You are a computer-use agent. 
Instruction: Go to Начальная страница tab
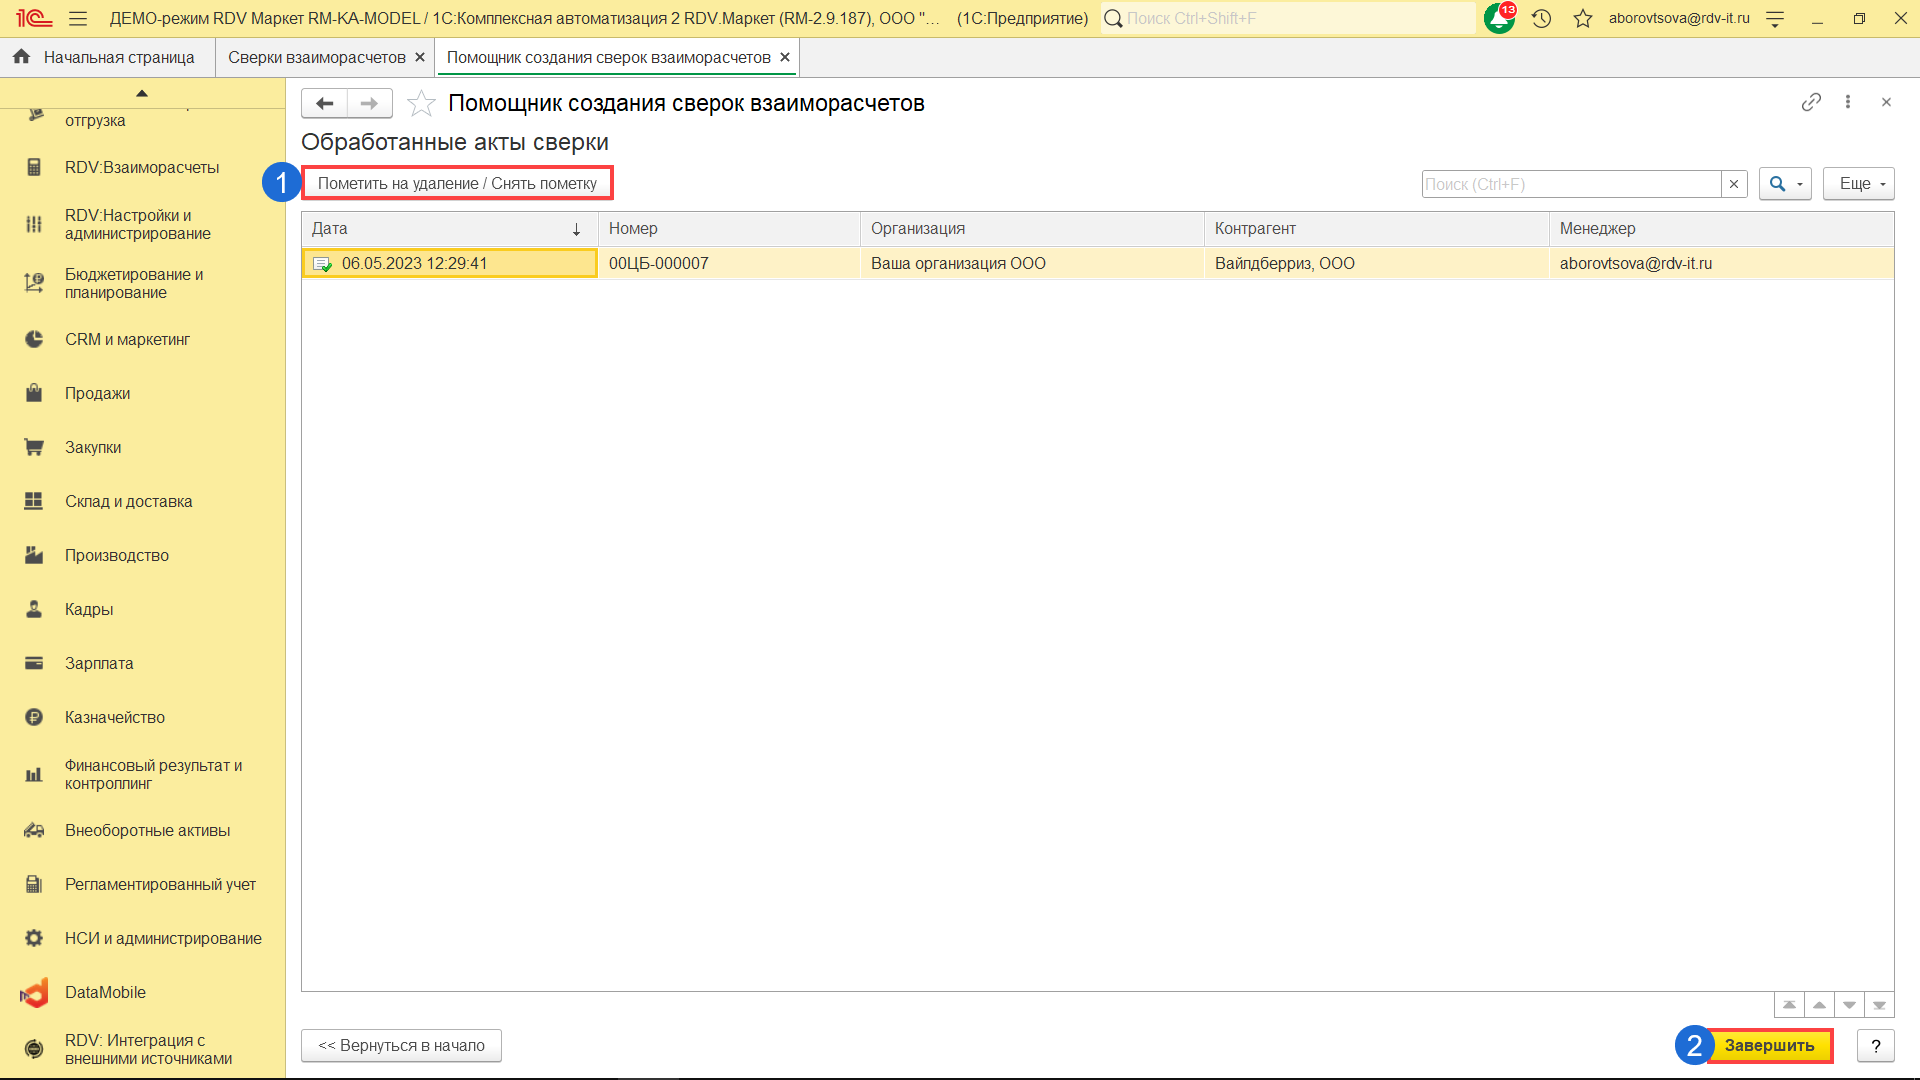coord(118,57)
